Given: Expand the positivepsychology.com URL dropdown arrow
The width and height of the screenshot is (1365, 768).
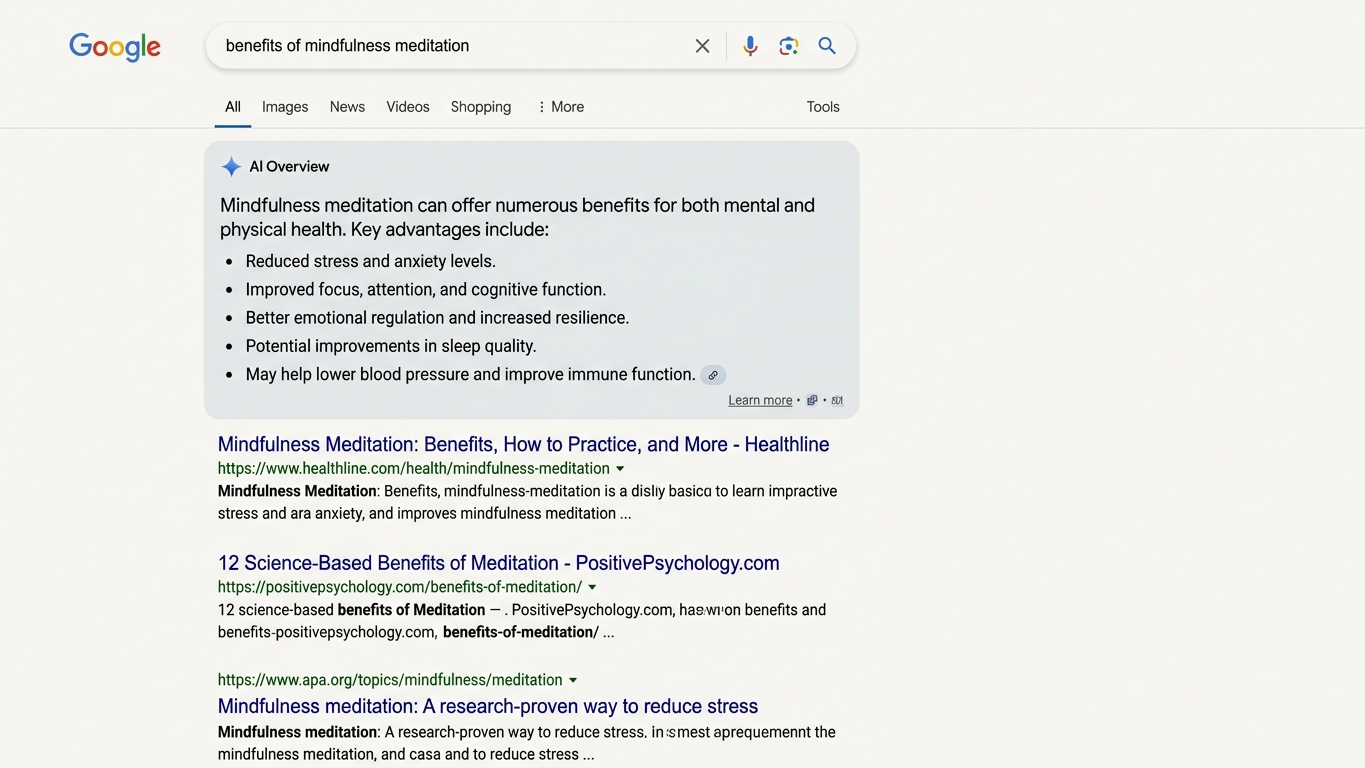Looking at the screenshot, I should (x=592, y=588).
